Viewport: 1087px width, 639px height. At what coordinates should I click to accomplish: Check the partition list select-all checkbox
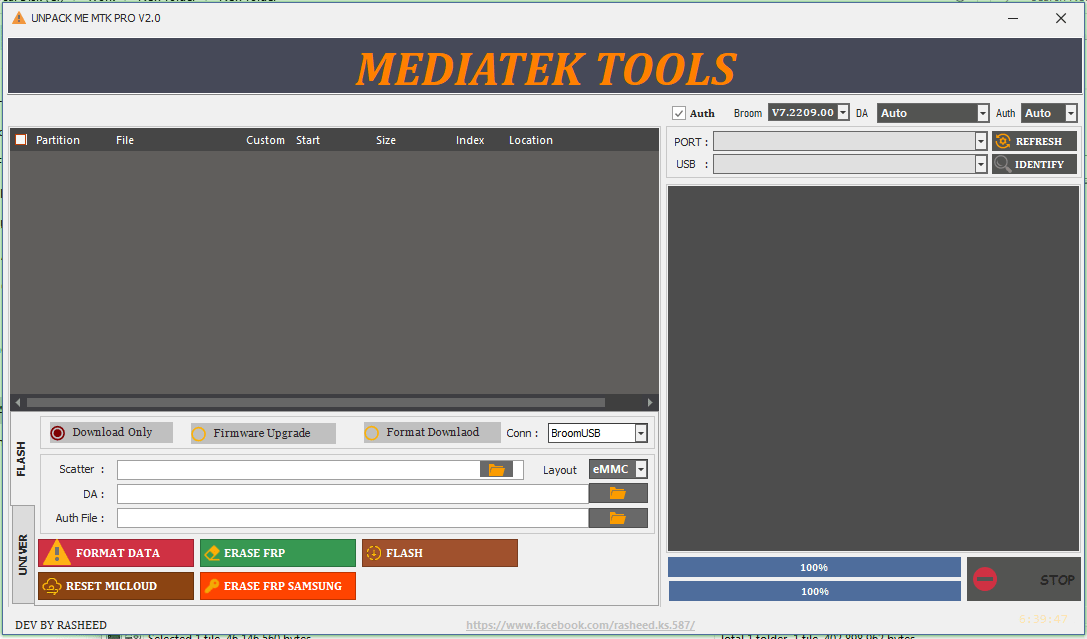pyautogui.click(x=20, y=139)
